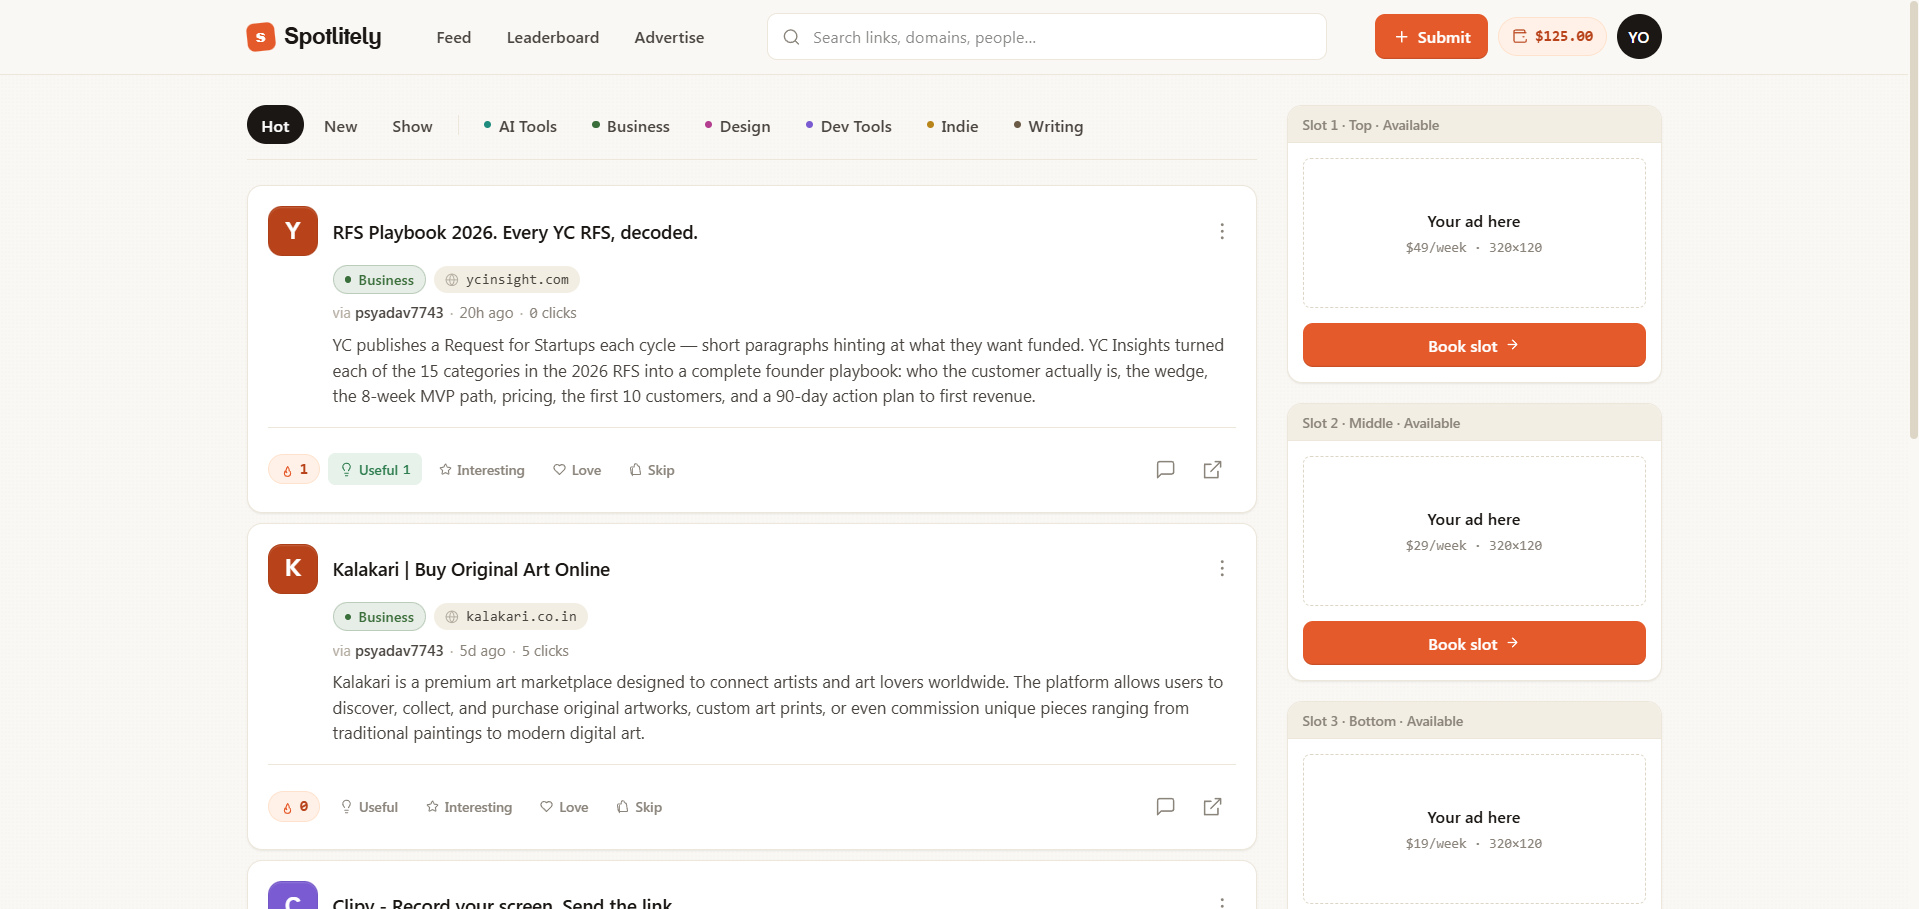
Task: Open the Advertise page
Action: click(x=669, y=37)
